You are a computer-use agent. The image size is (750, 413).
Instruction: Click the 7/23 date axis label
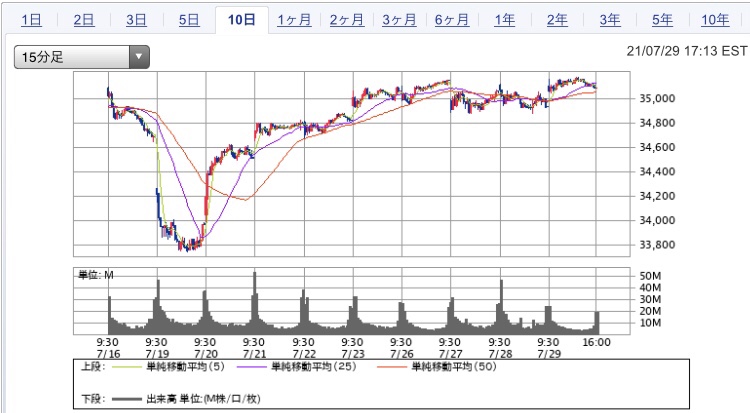(x=353, y=355)
